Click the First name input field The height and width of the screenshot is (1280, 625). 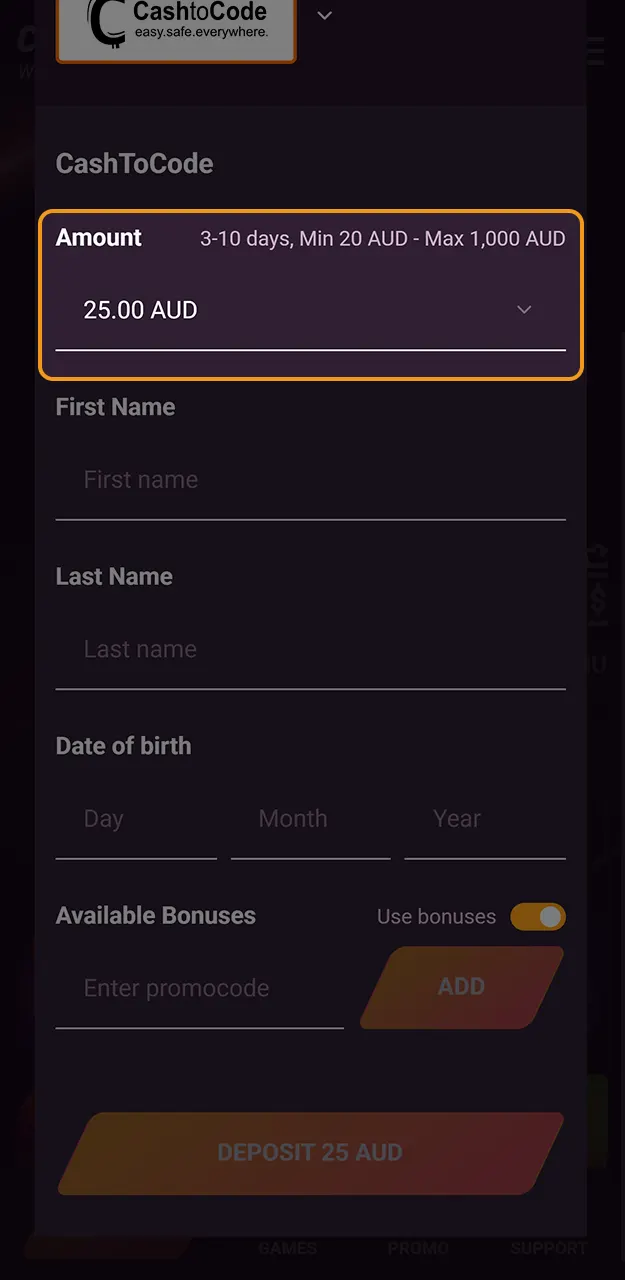[x=310, y=480]
